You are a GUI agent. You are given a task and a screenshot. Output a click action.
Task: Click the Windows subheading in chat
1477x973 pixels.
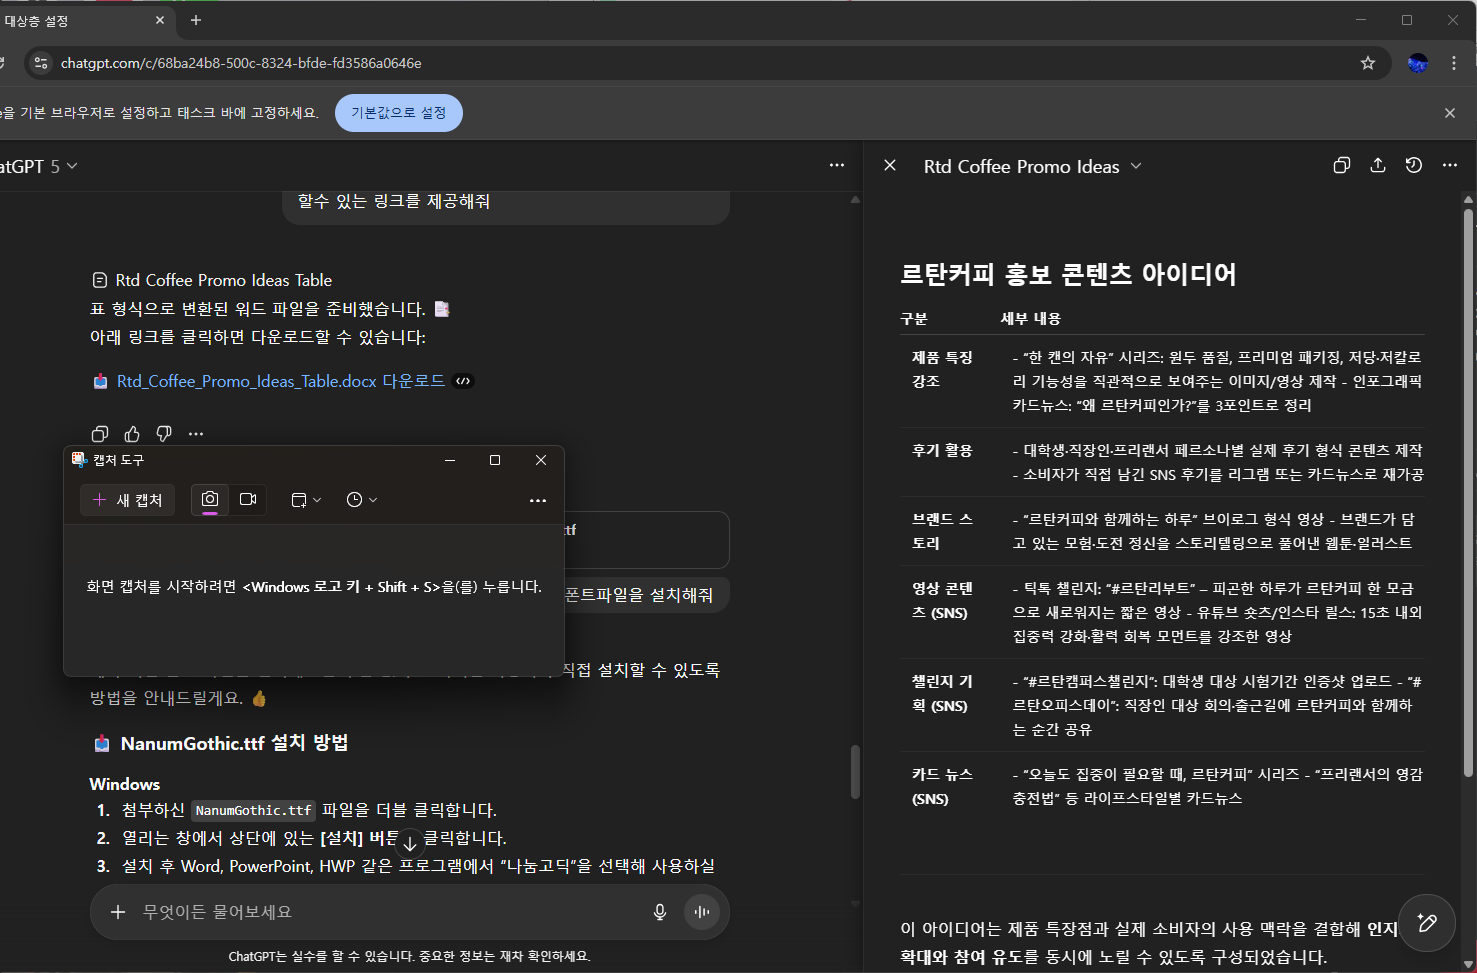tap(125, 784)
